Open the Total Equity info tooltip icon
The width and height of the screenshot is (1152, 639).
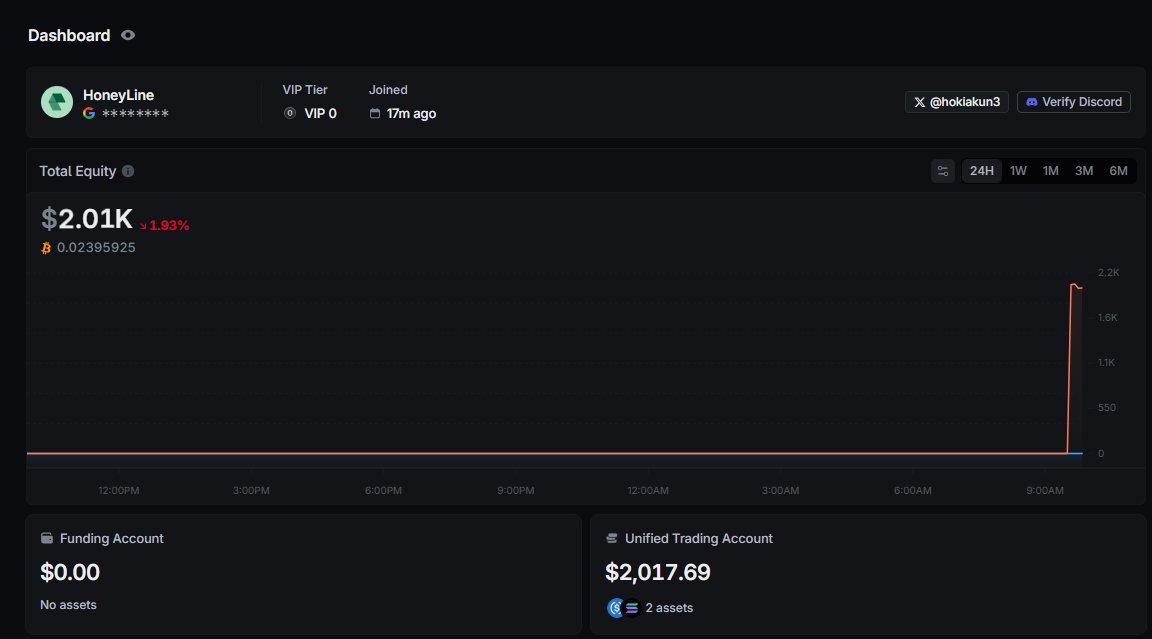click(x=128, y=171)
